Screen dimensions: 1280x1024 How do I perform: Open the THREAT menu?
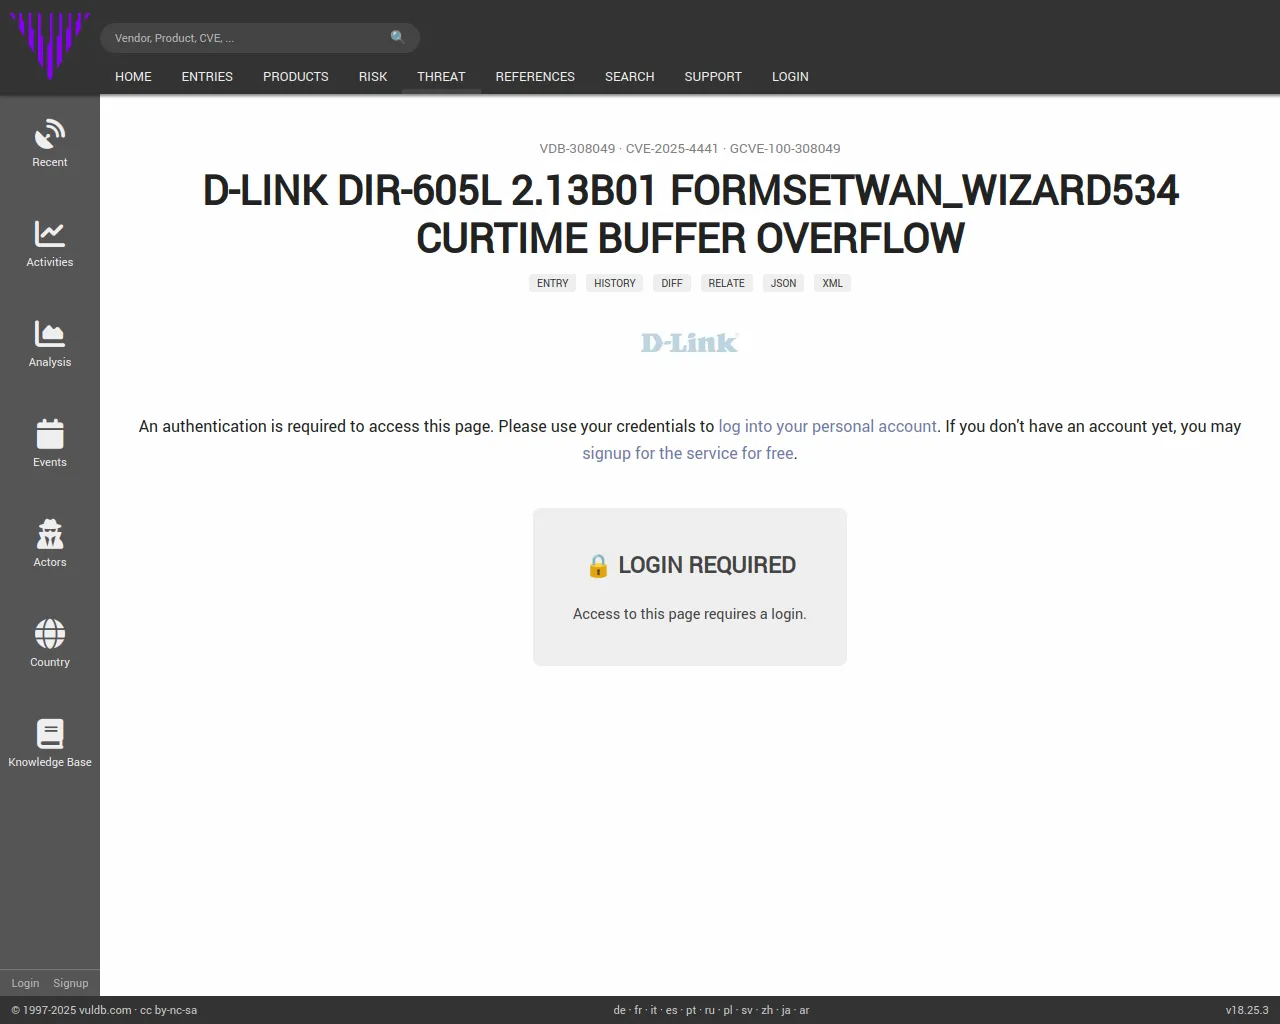coord(441,77)
